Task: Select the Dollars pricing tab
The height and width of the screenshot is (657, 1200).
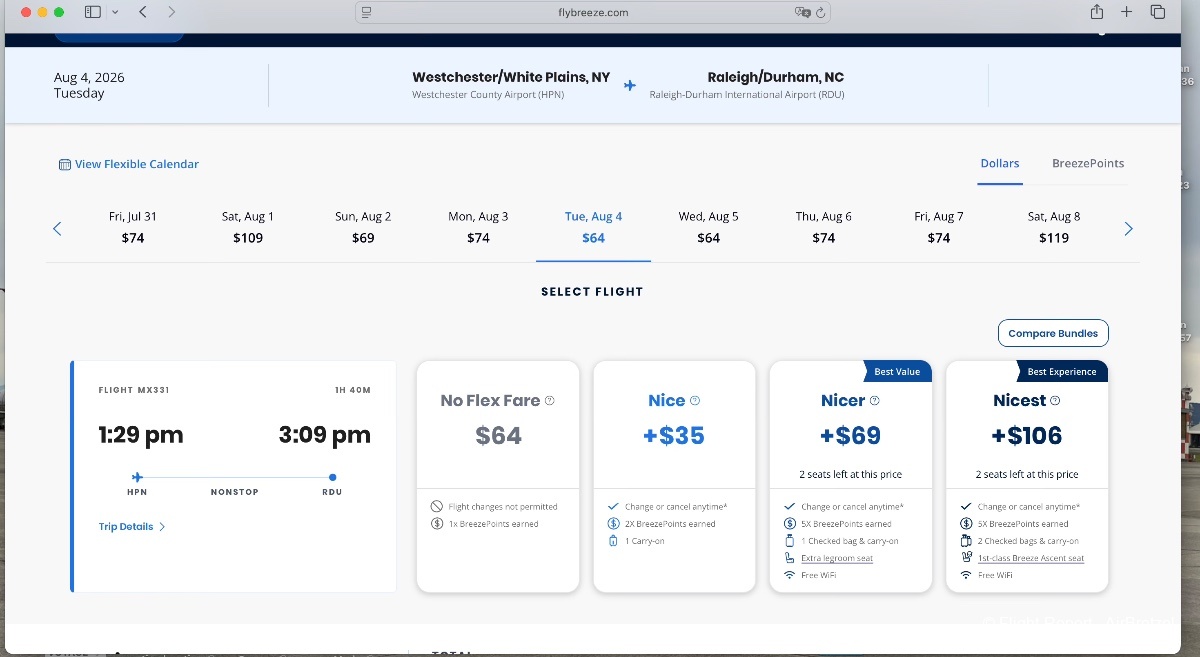Action: [999, 164]
